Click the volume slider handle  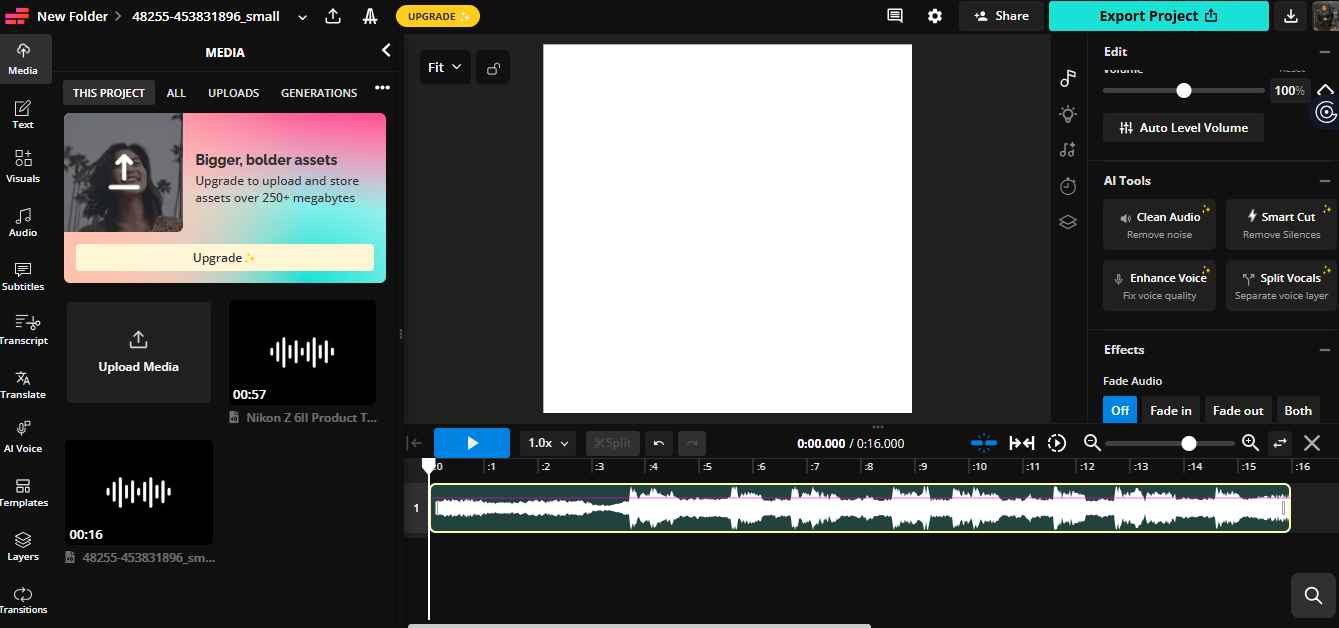(x=1184, y=90)
